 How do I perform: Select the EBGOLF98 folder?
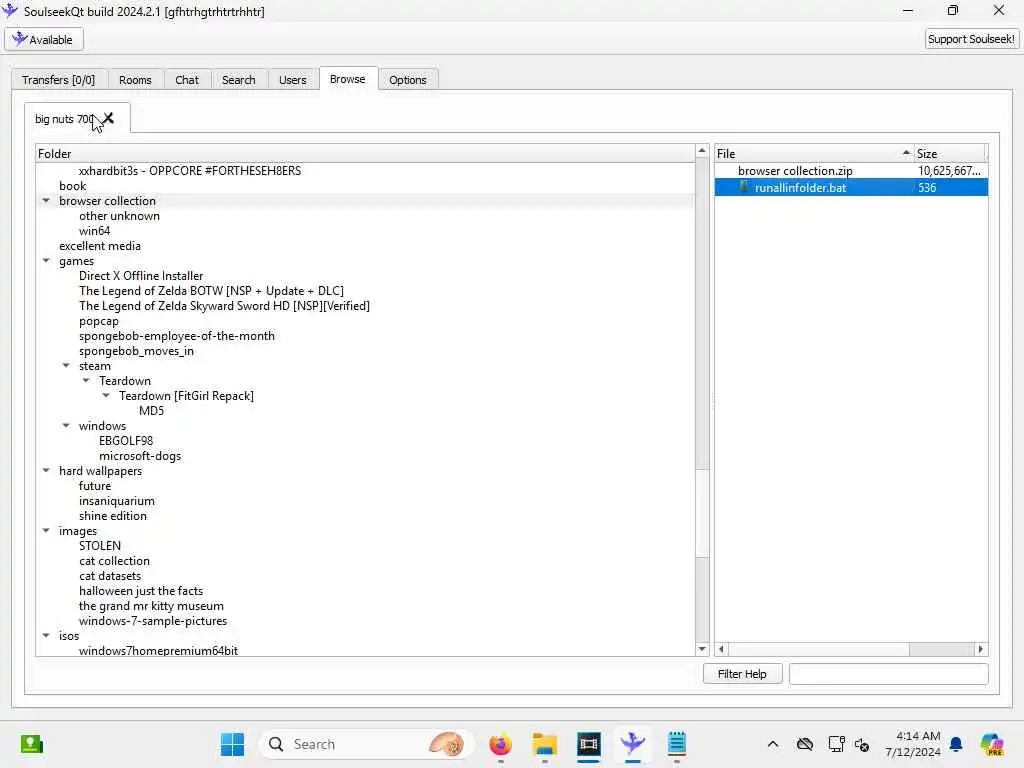click(126, 441)
